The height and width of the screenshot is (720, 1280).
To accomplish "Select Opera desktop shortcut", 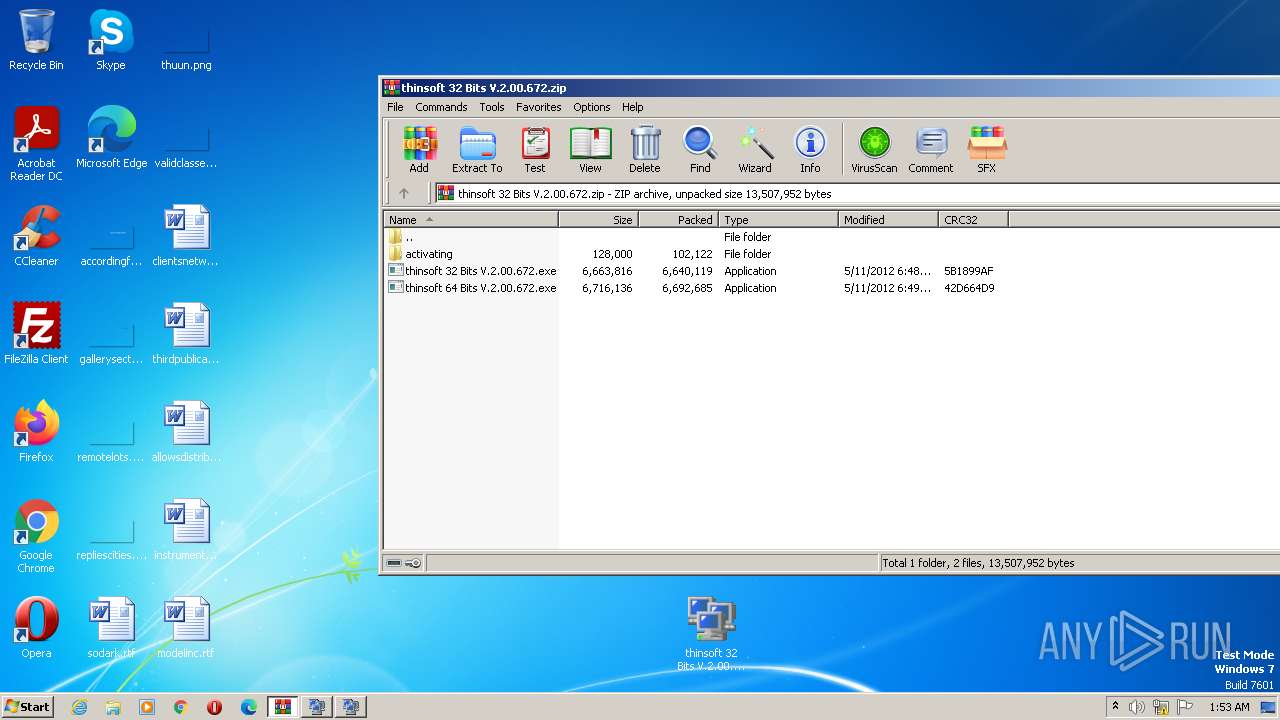I will pyautogui.click(x=36, y=628).
